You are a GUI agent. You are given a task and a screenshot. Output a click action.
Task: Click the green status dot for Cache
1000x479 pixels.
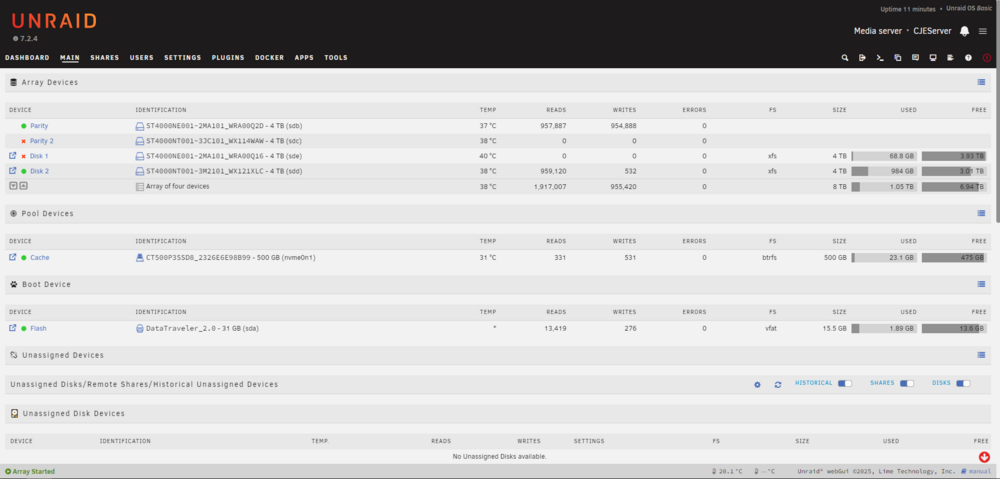[x=24, y=258]
